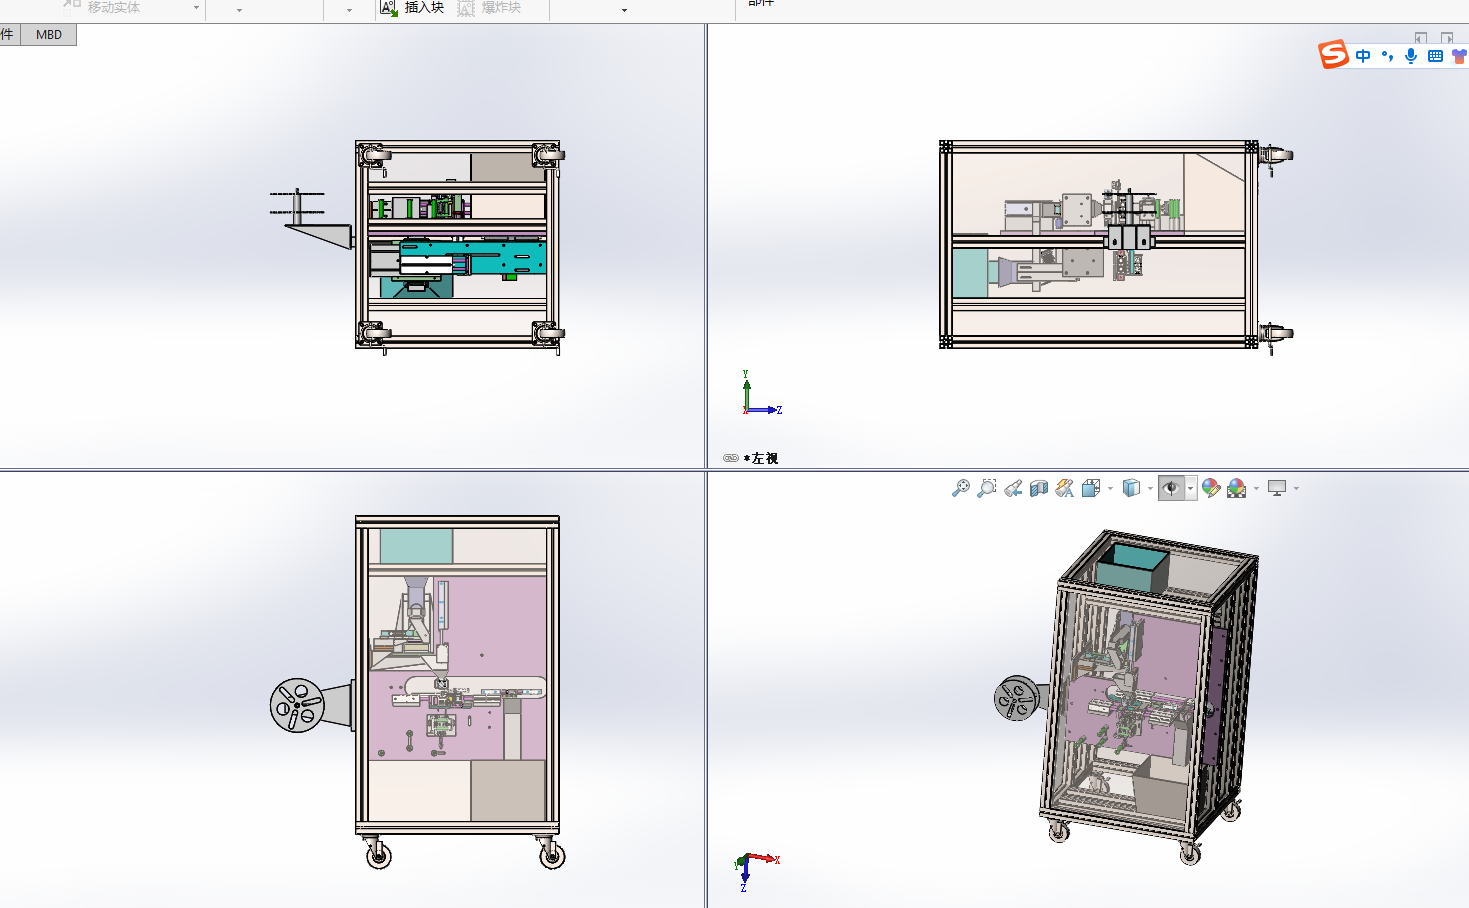Screen dimensions: 1469x908
Task: Click the Sogou voice input microphone
Action: click(x=1411, y=56)
